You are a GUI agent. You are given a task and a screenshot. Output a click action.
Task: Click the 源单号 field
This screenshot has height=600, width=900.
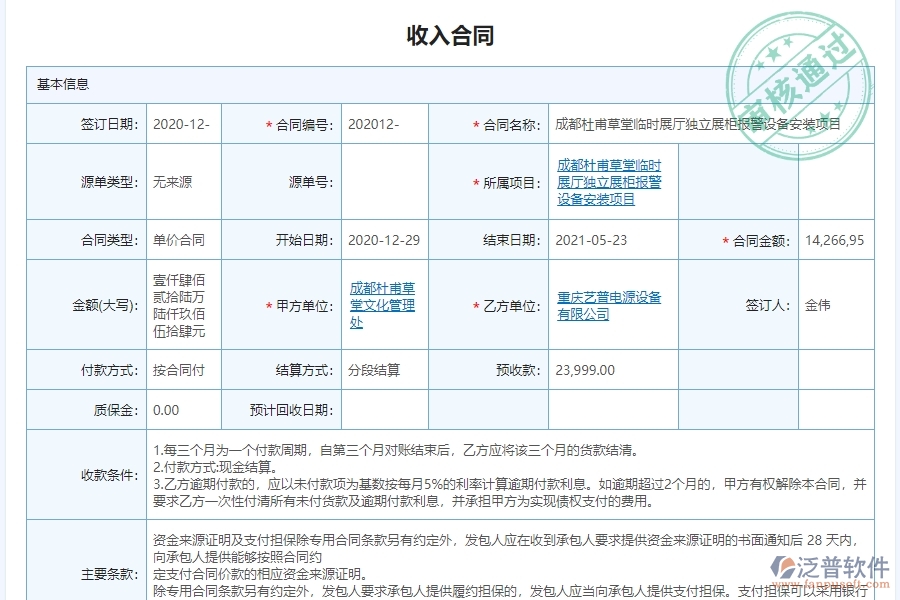pos(384,182)
